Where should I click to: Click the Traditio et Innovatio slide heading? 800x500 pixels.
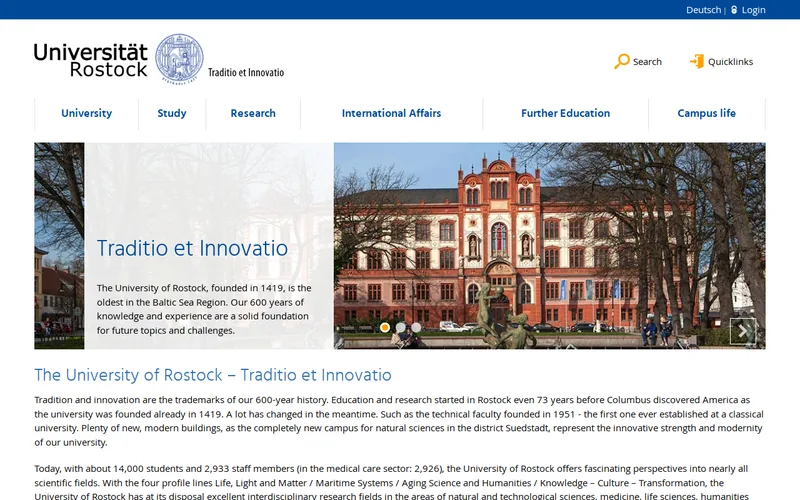192,248
